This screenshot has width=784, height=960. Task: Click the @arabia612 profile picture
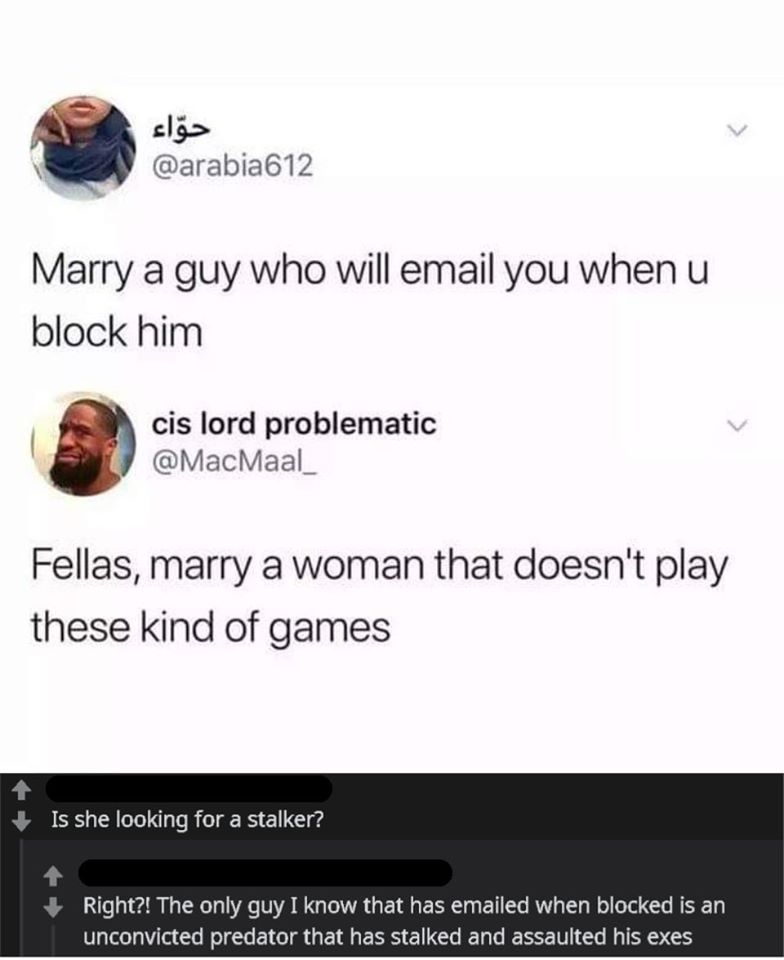[84, 148]
